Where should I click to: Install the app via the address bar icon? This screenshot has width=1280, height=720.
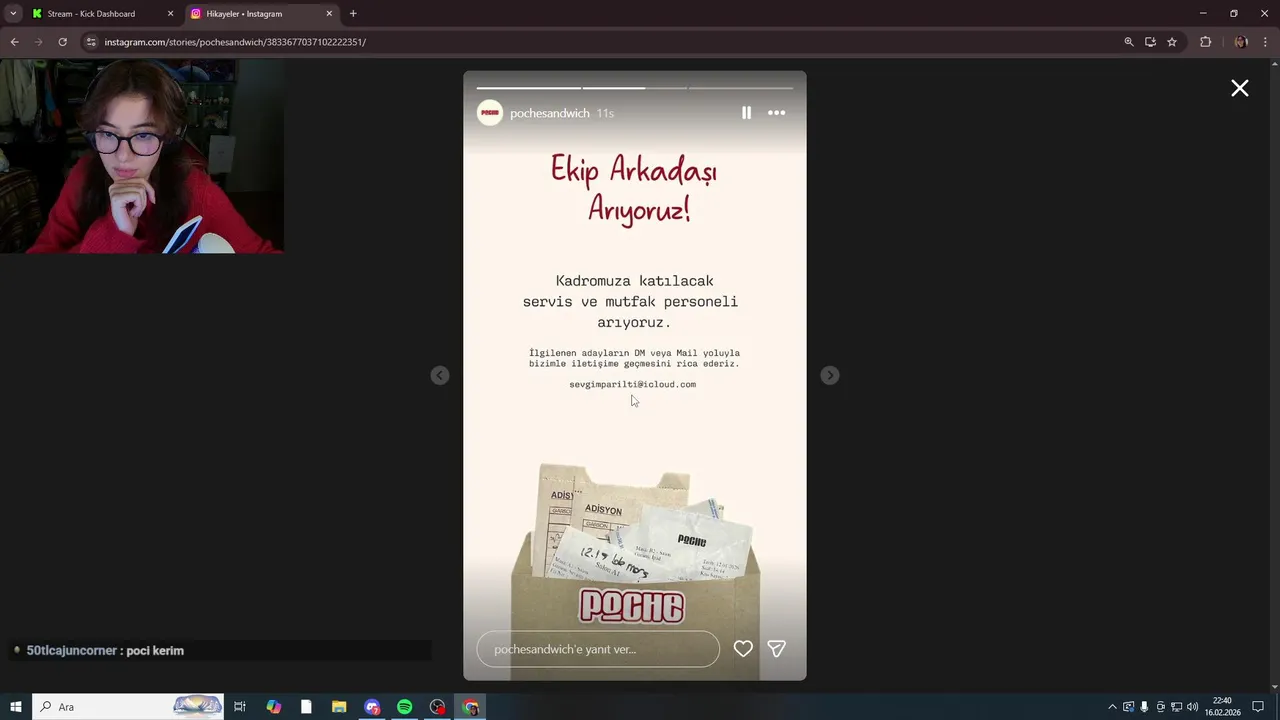1150,42
